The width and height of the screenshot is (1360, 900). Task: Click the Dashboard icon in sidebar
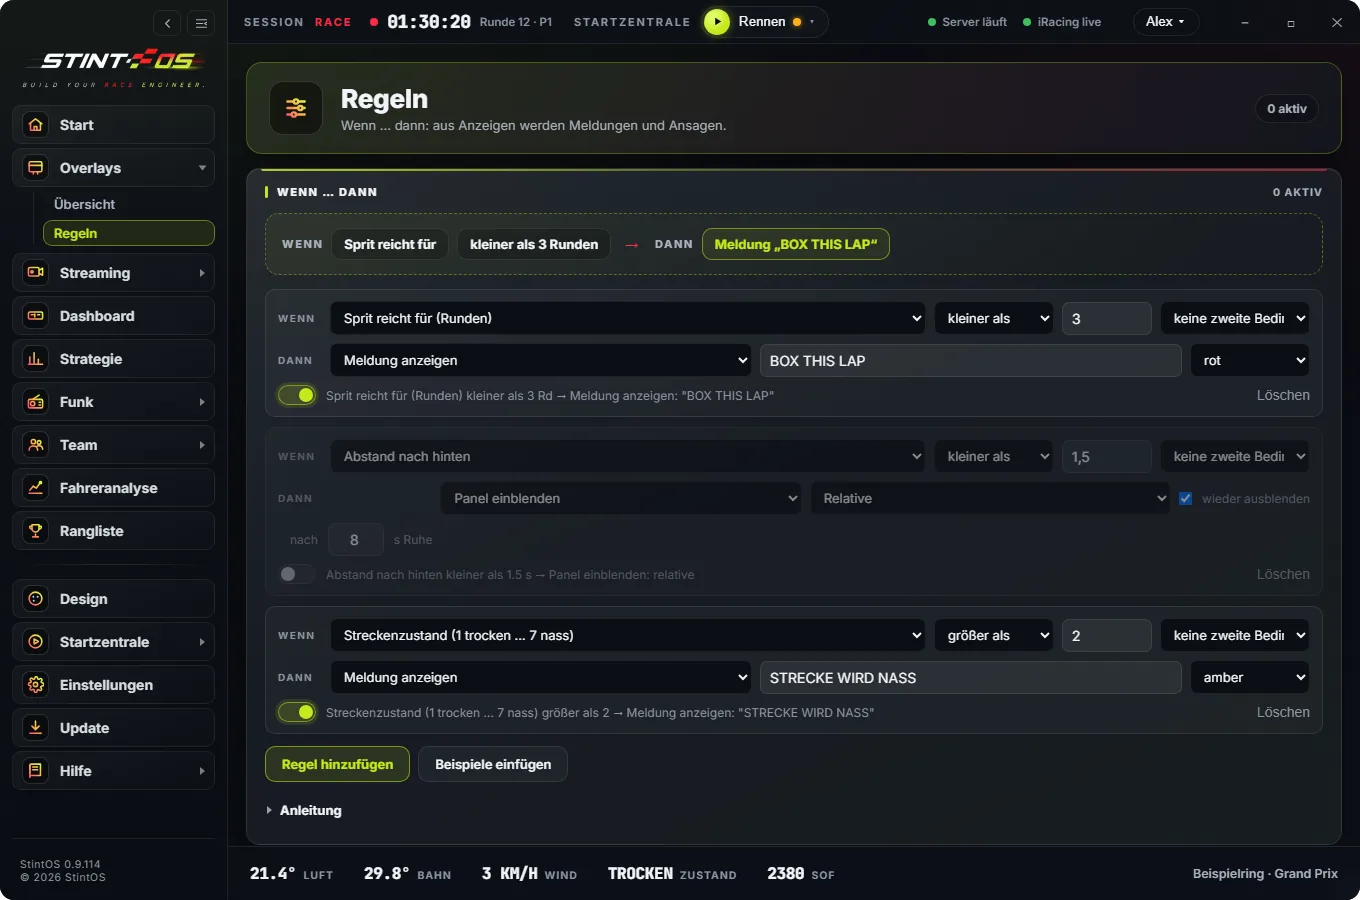click(x=36, y=316)
